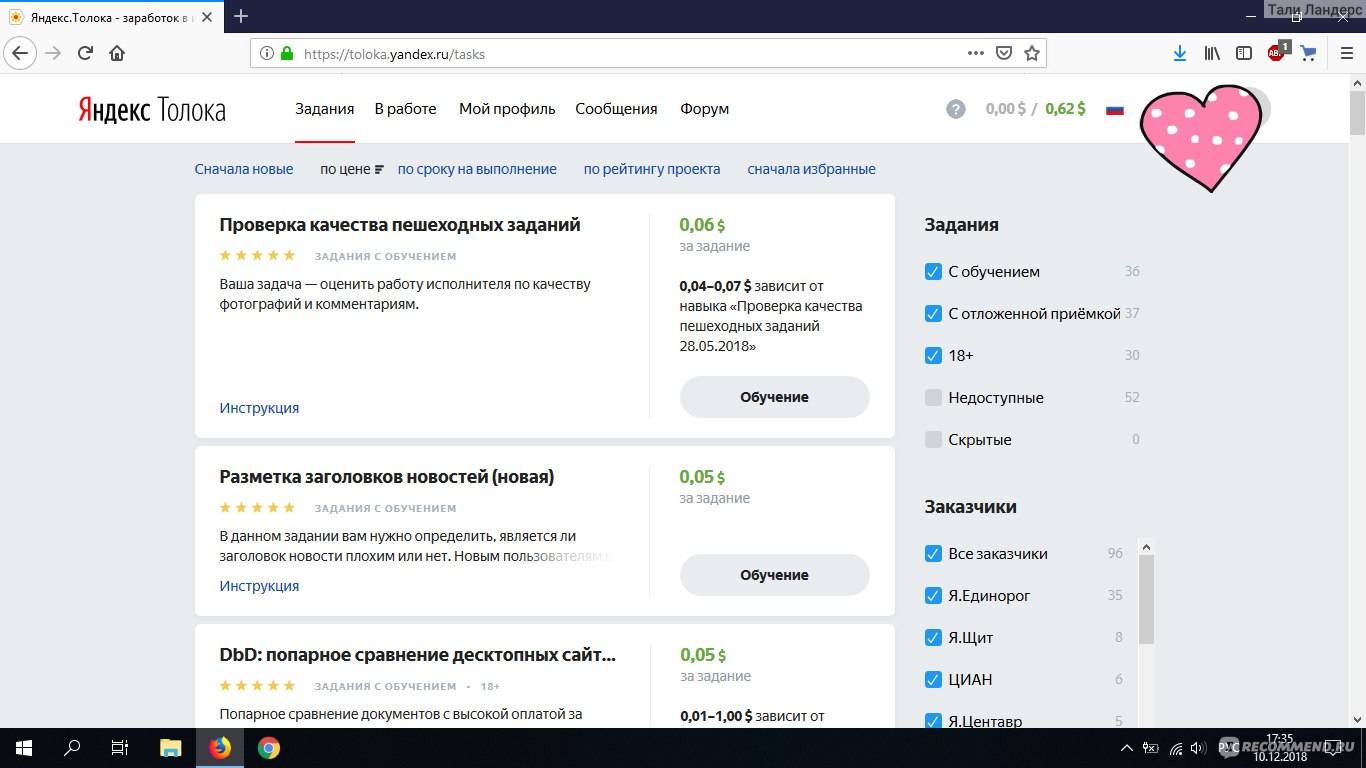Open the Windows Start menu
Viewport: 1366px width, 768px height.
tap(23, 747)
